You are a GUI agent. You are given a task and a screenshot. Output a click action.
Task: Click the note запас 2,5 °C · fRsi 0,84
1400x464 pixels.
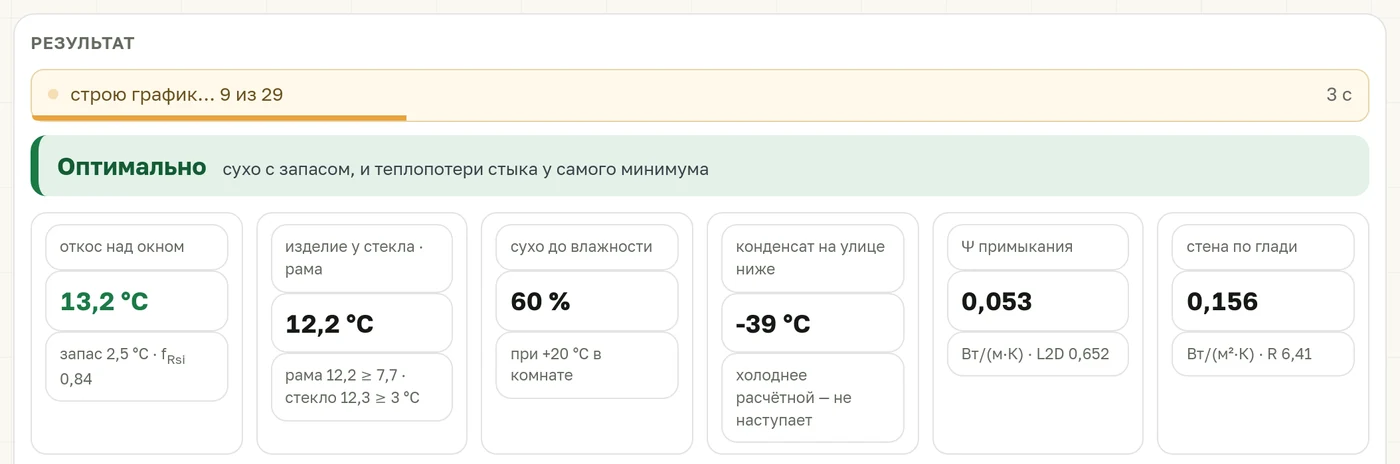[x=122, y=367]
